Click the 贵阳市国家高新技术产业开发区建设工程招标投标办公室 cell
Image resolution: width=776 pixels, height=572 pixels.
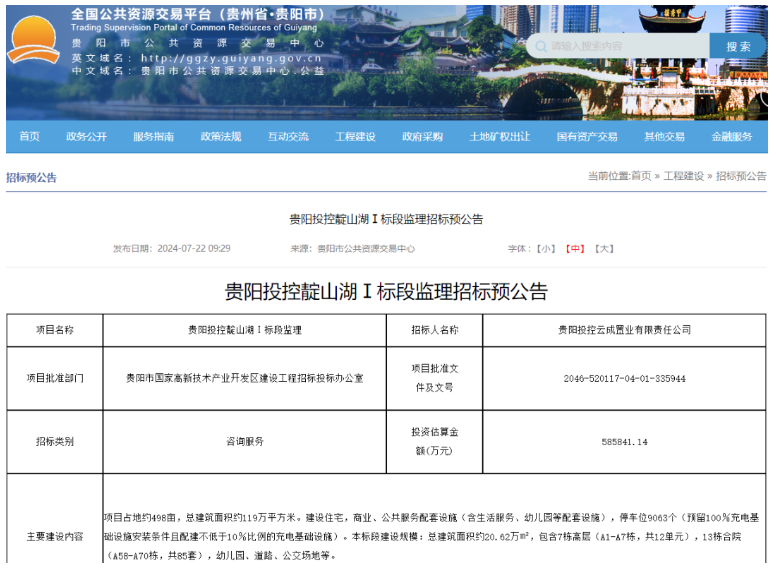coord(244,378)
